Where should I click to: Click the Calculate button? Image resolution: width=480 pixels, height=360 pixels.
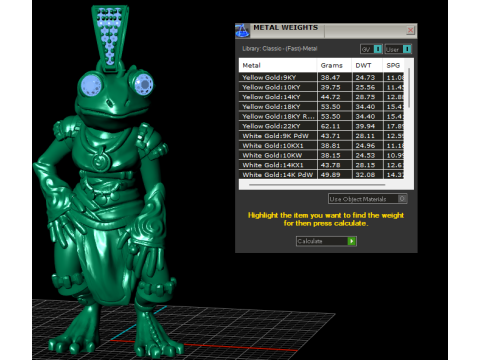[x=326, y=241]
